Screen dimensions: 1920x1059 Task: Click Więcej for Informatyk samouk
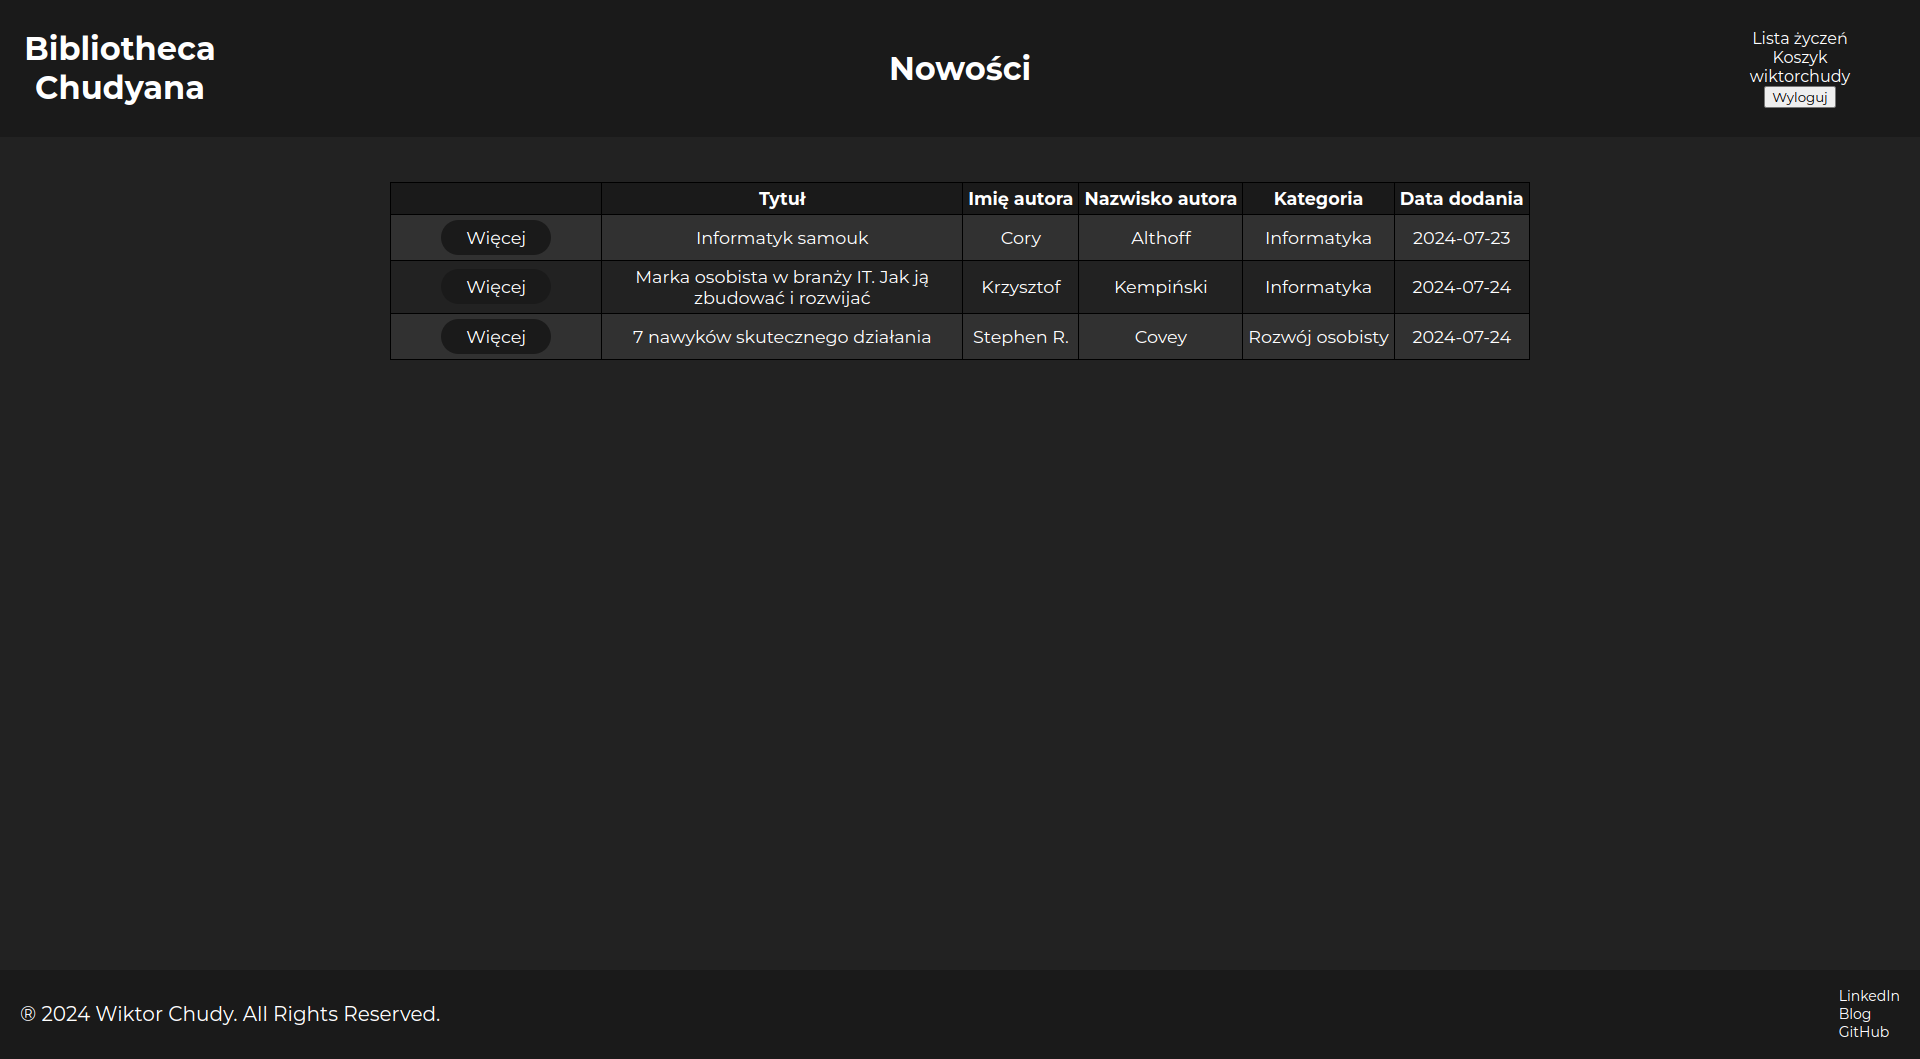coord(496,238)
